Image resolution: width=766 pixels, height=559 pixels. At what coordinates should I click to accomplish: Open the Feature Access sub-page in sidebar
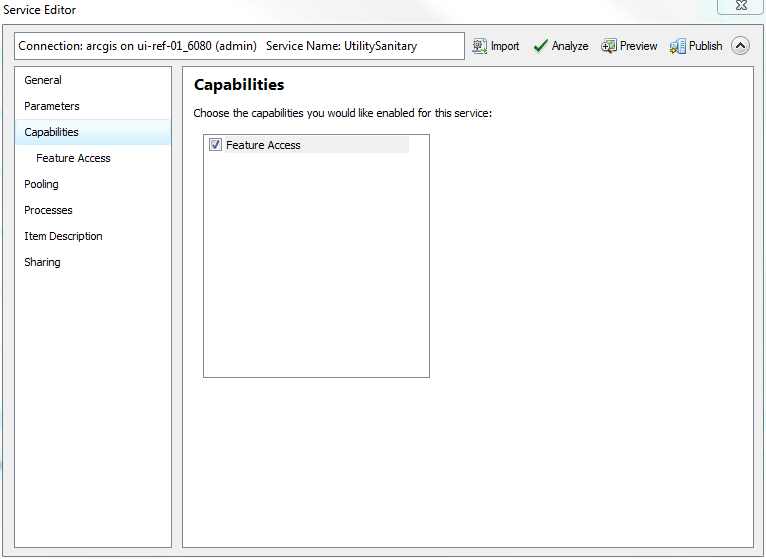tap(93, 158)
